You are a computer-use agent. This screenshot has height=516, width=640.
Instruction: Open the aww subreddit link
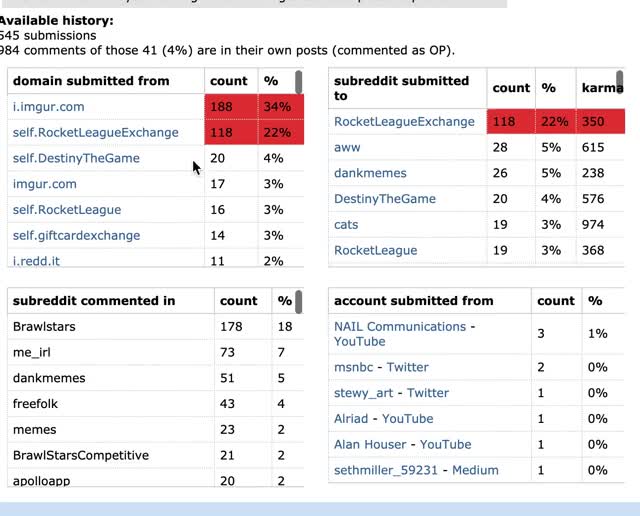point(347,147)
